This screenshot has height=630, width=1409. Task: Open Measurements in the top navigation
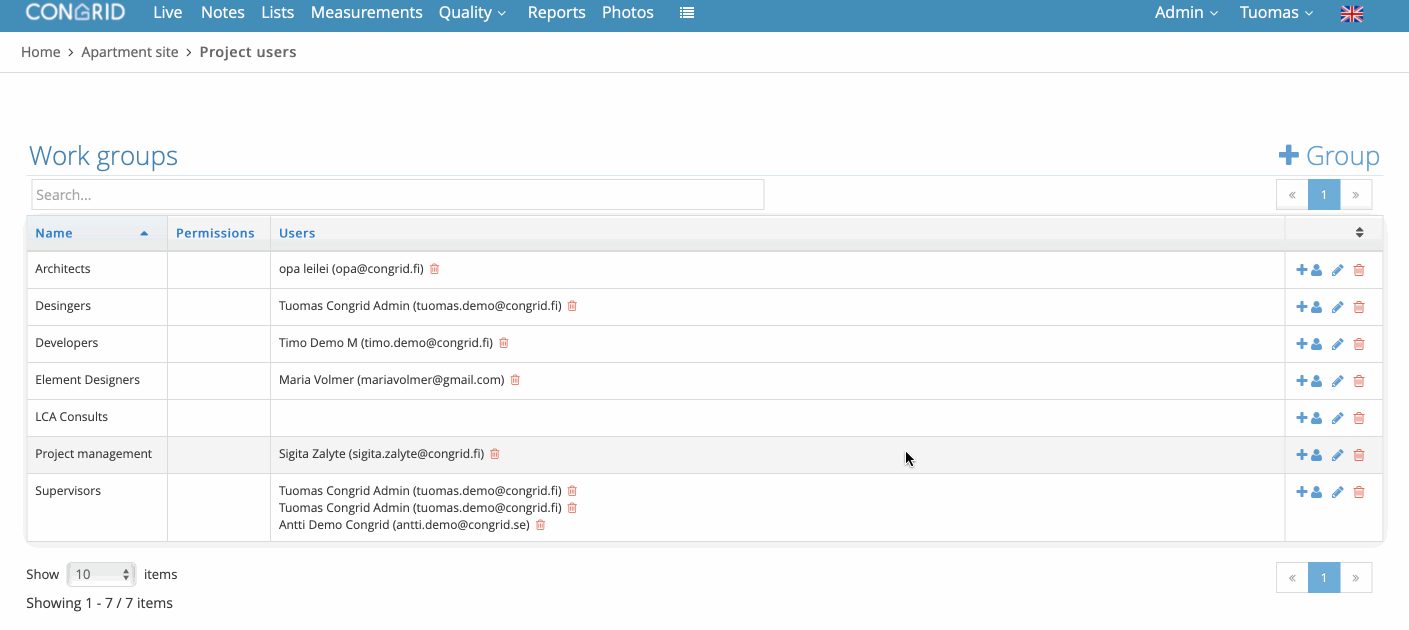[x=367, y=13]
